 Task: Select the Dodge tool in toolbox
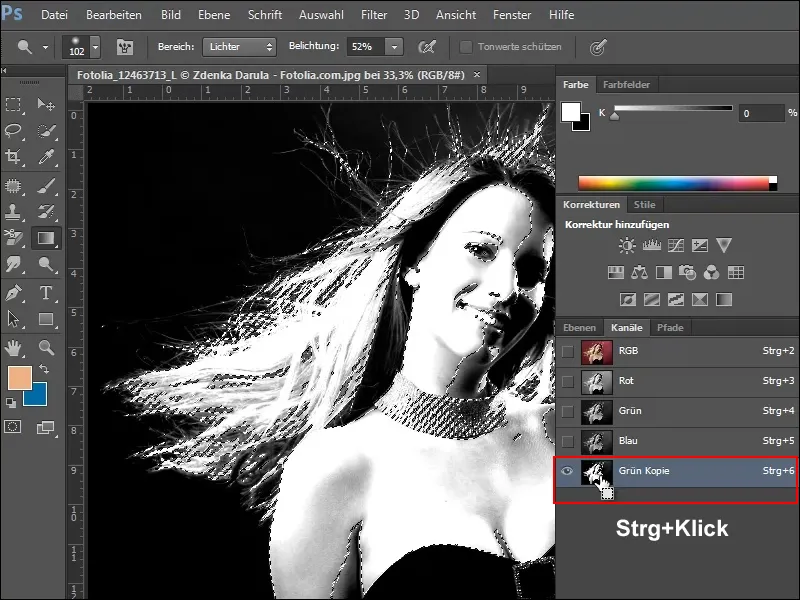click(x=46, y=264)
